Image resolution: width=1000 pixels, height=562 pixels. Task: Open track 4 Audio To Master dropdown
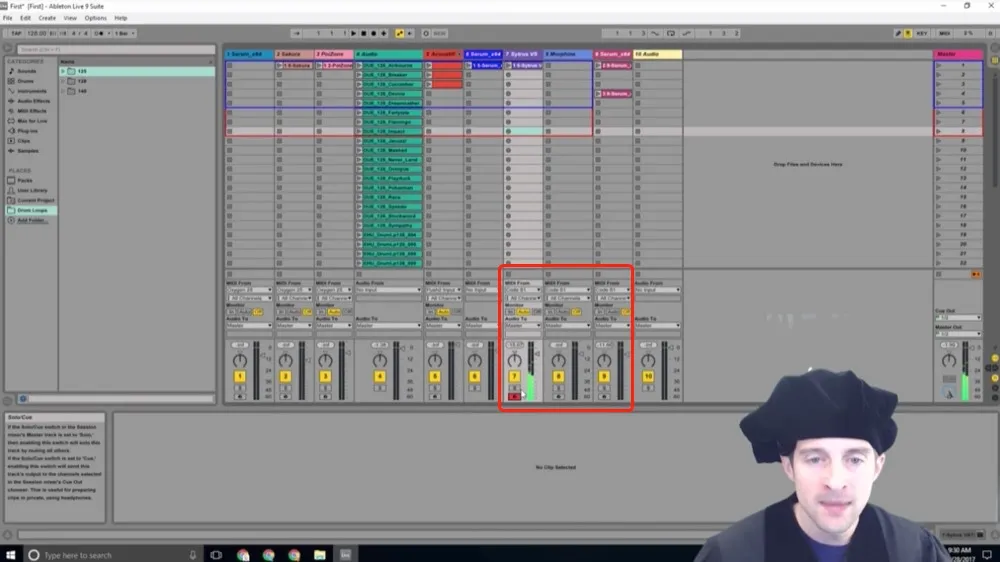[x=388, y=326]
